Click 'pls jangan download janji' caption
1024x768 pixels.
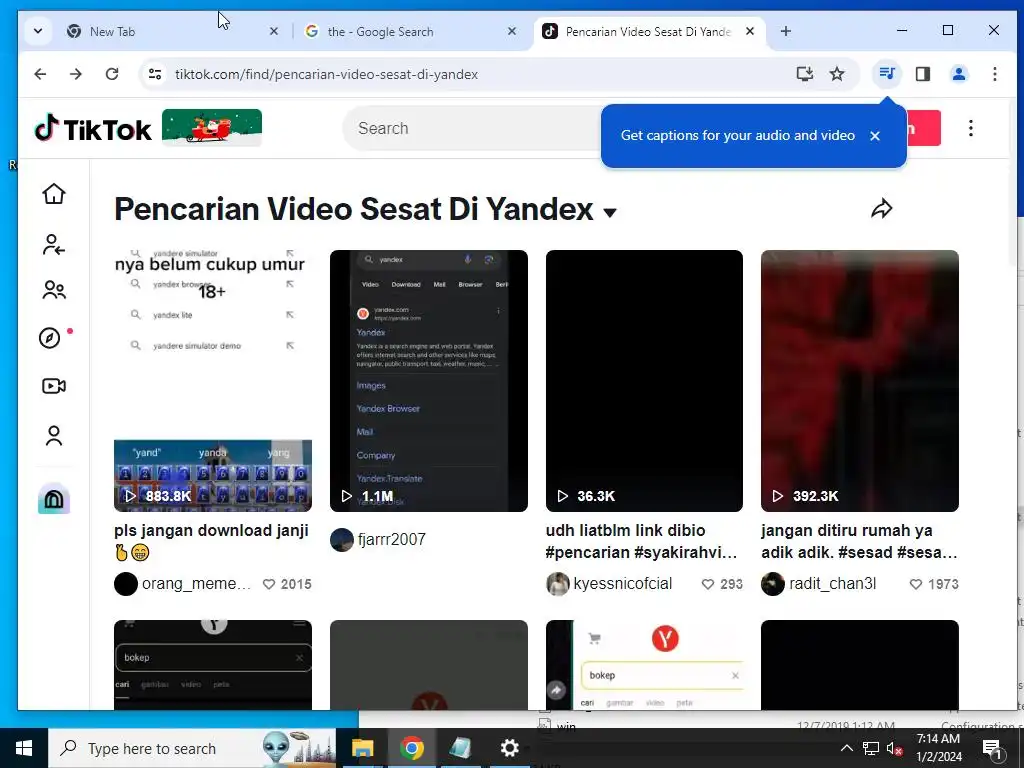click(212, 541)
